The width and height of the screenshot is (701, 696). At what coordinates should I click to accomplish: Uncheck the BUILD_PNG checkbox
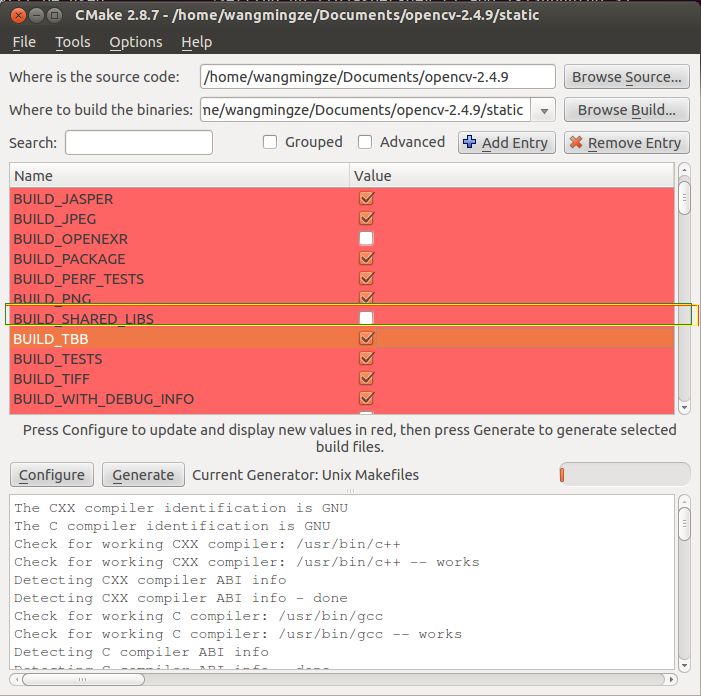coord(366,297)
